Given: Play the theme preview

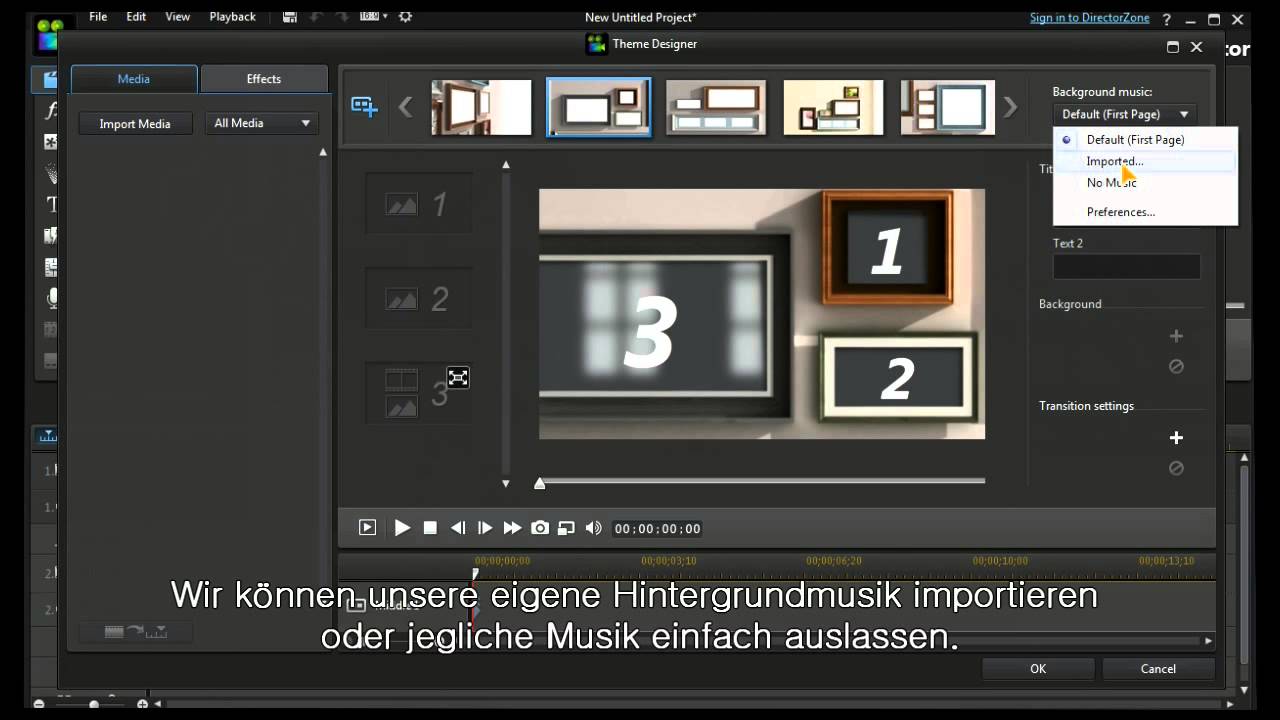Looking at the screenshot, I should pyautogui.click(x=402, y=528).
